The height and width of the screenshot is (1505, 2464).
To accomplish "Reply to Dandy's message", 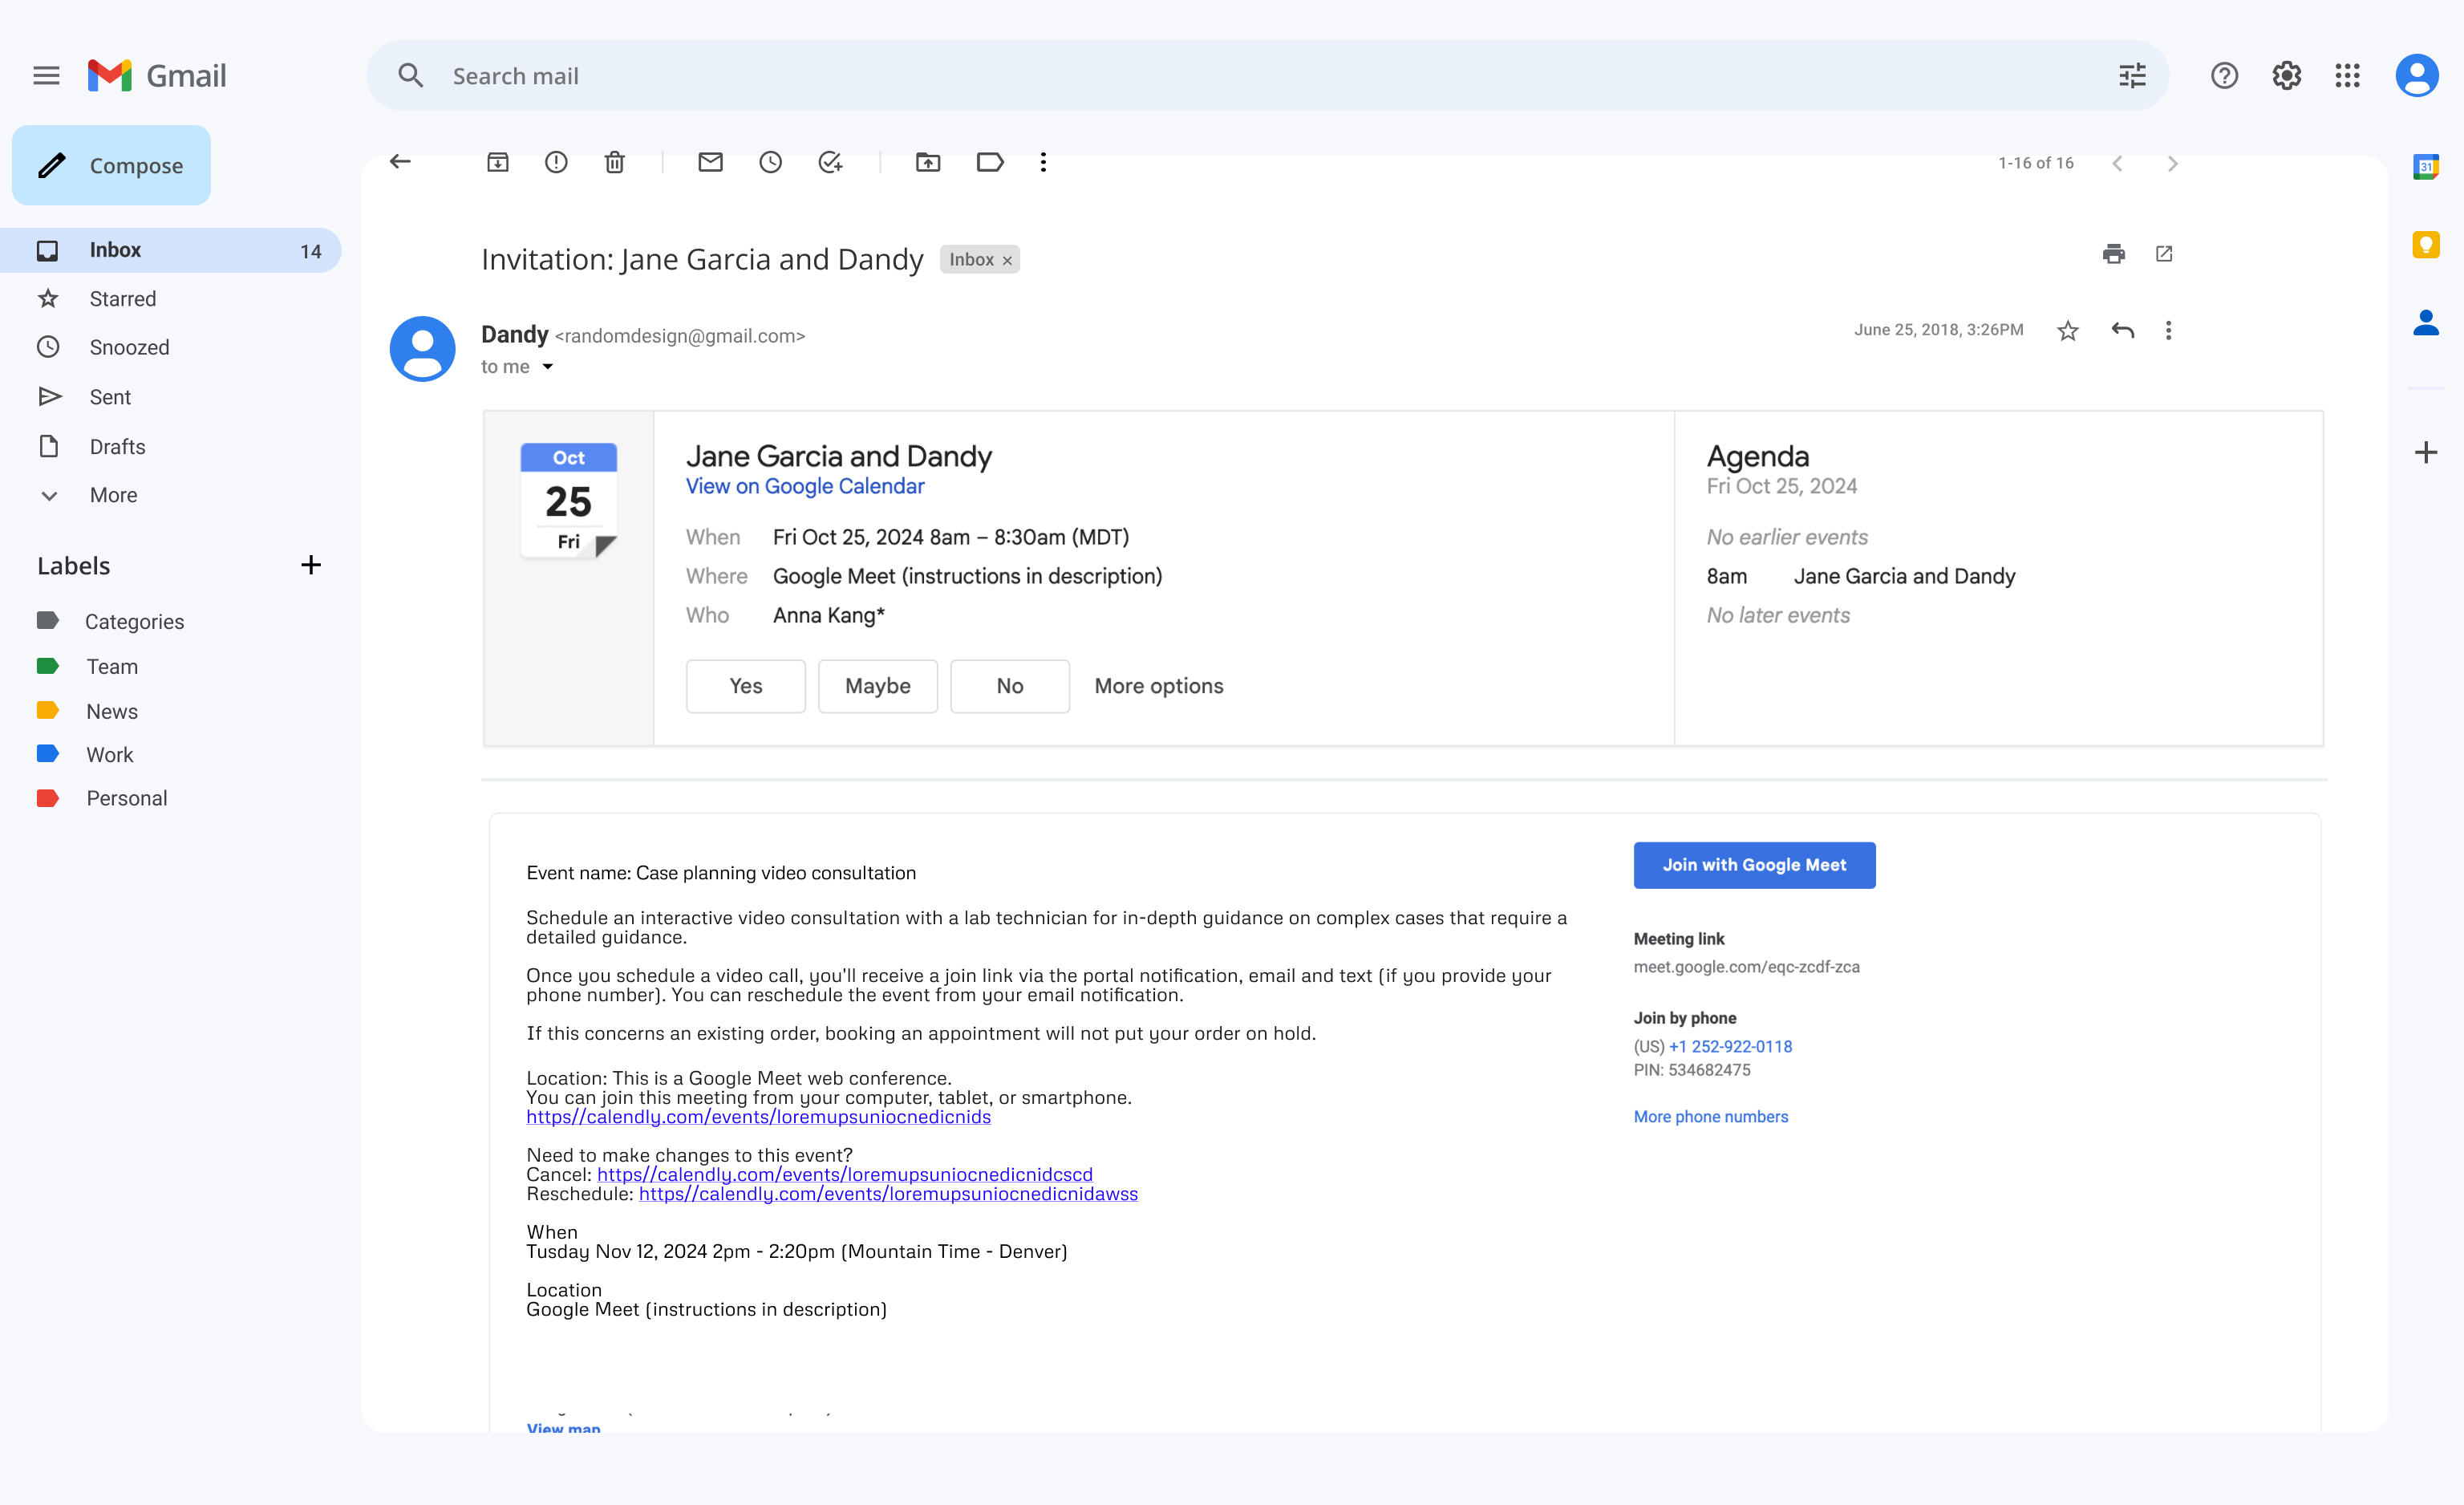I will coord(2122,330).
